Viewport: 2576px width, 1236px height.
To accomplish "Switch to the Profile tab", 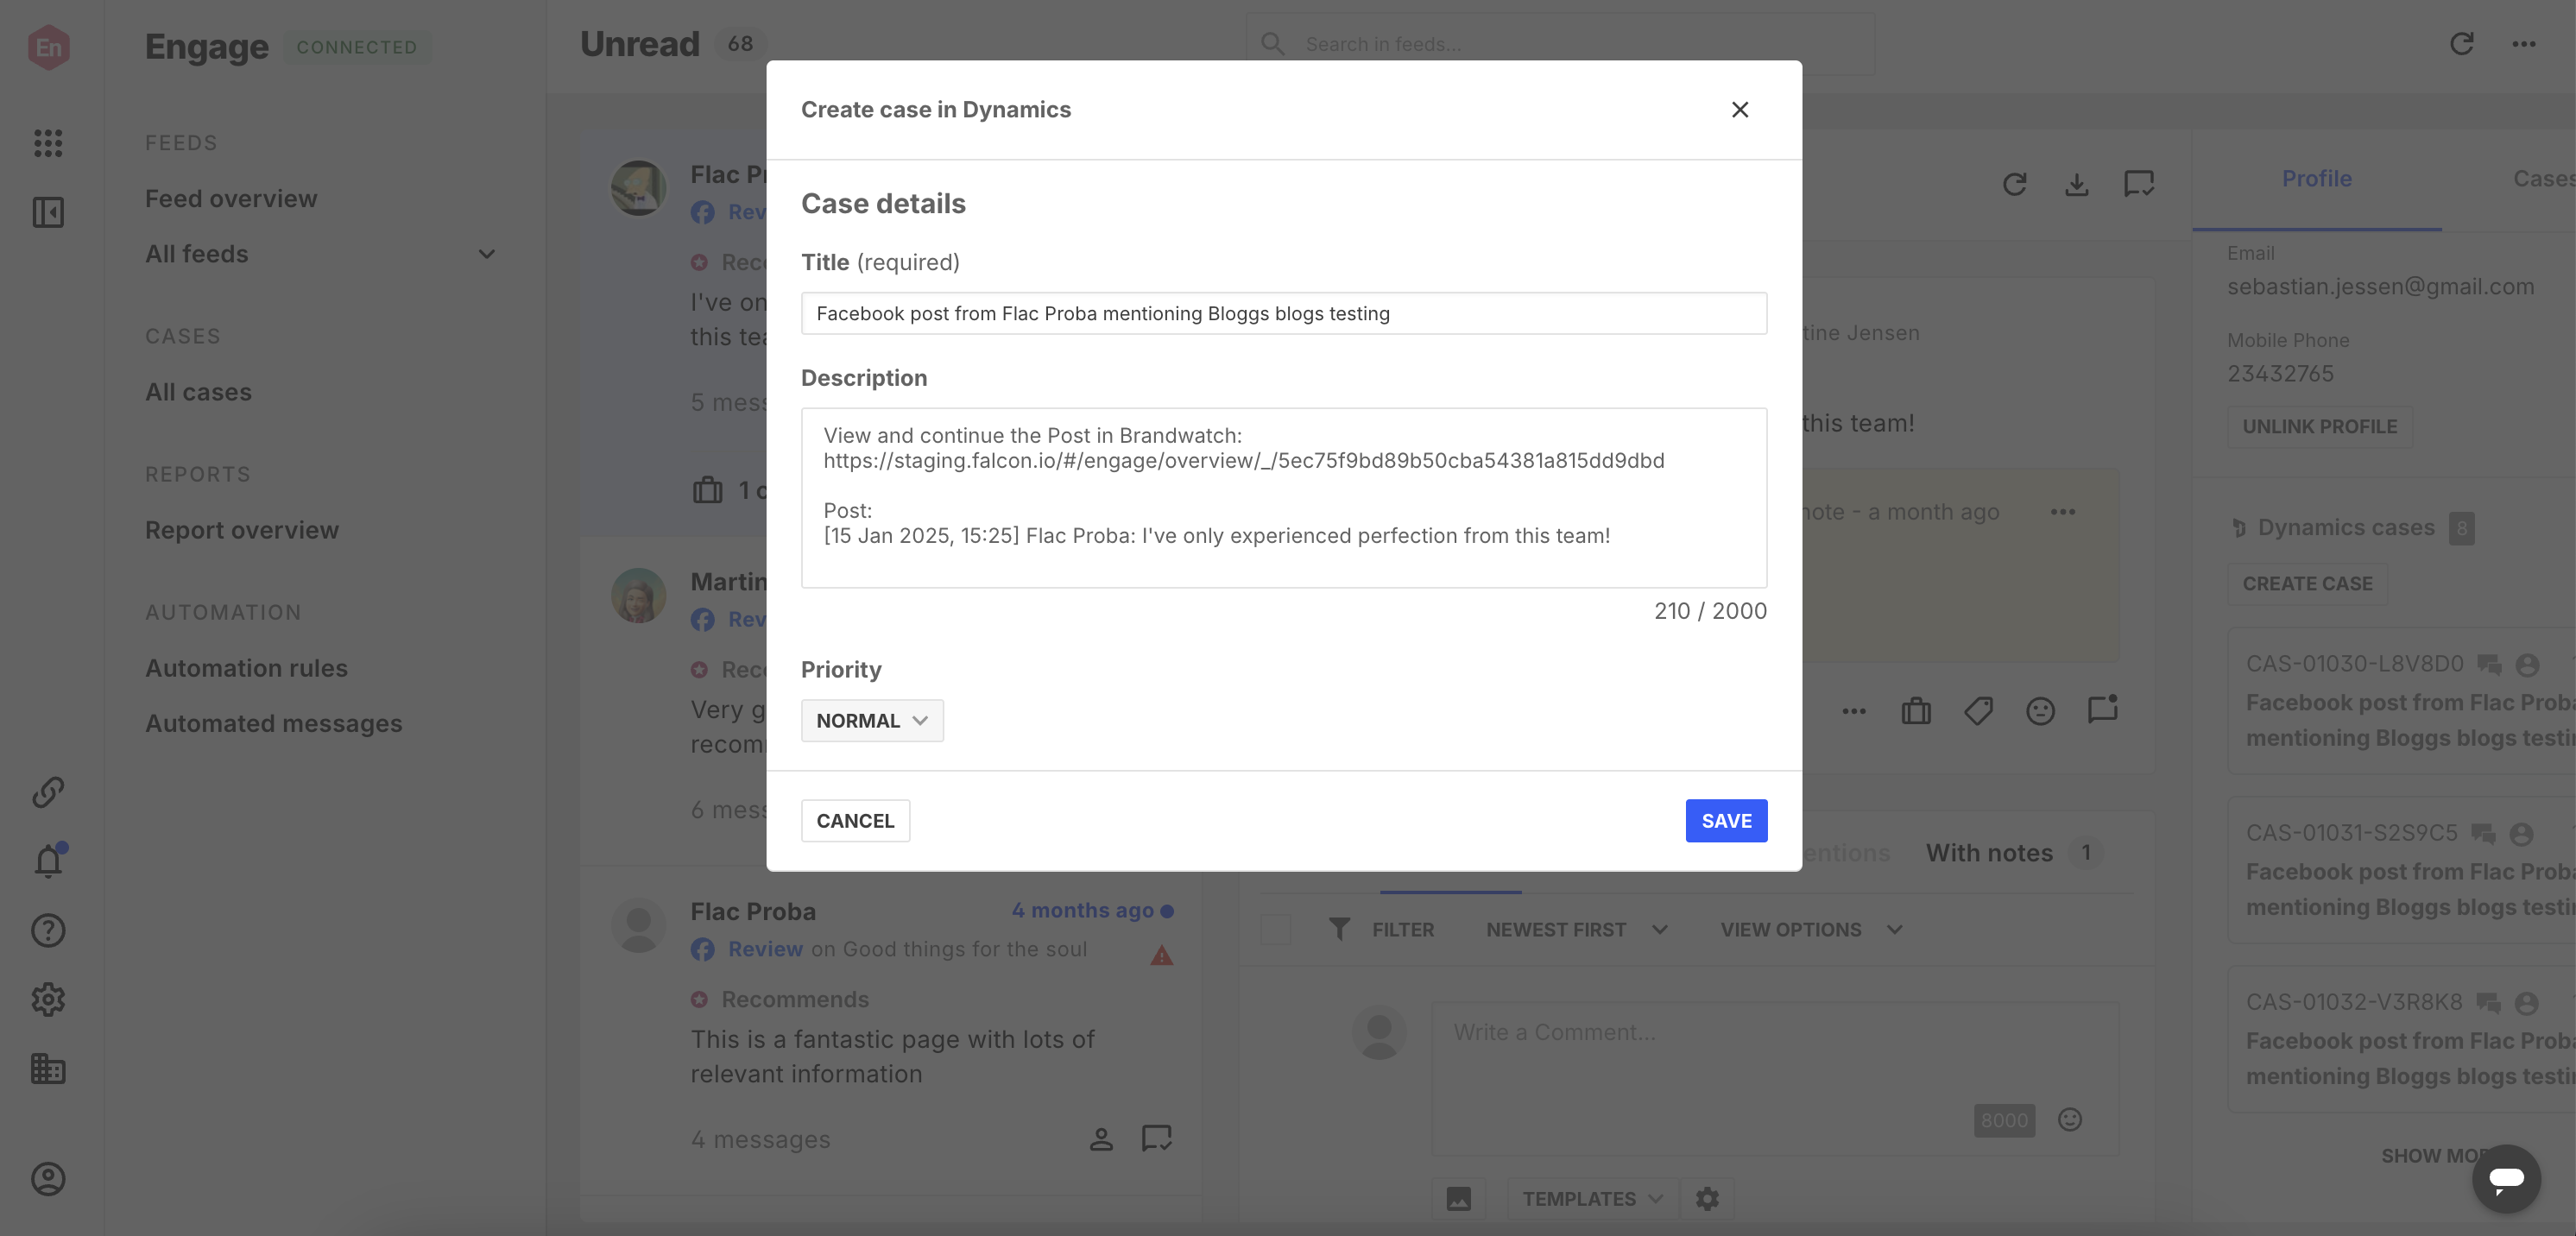I will pyautogui.click(x=2316, y=179).
